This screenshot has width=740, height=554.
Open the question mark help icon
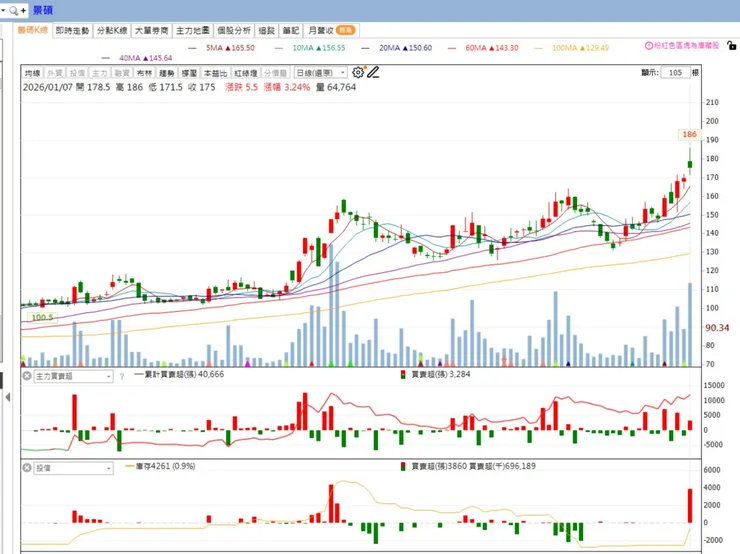pos(122,376)
